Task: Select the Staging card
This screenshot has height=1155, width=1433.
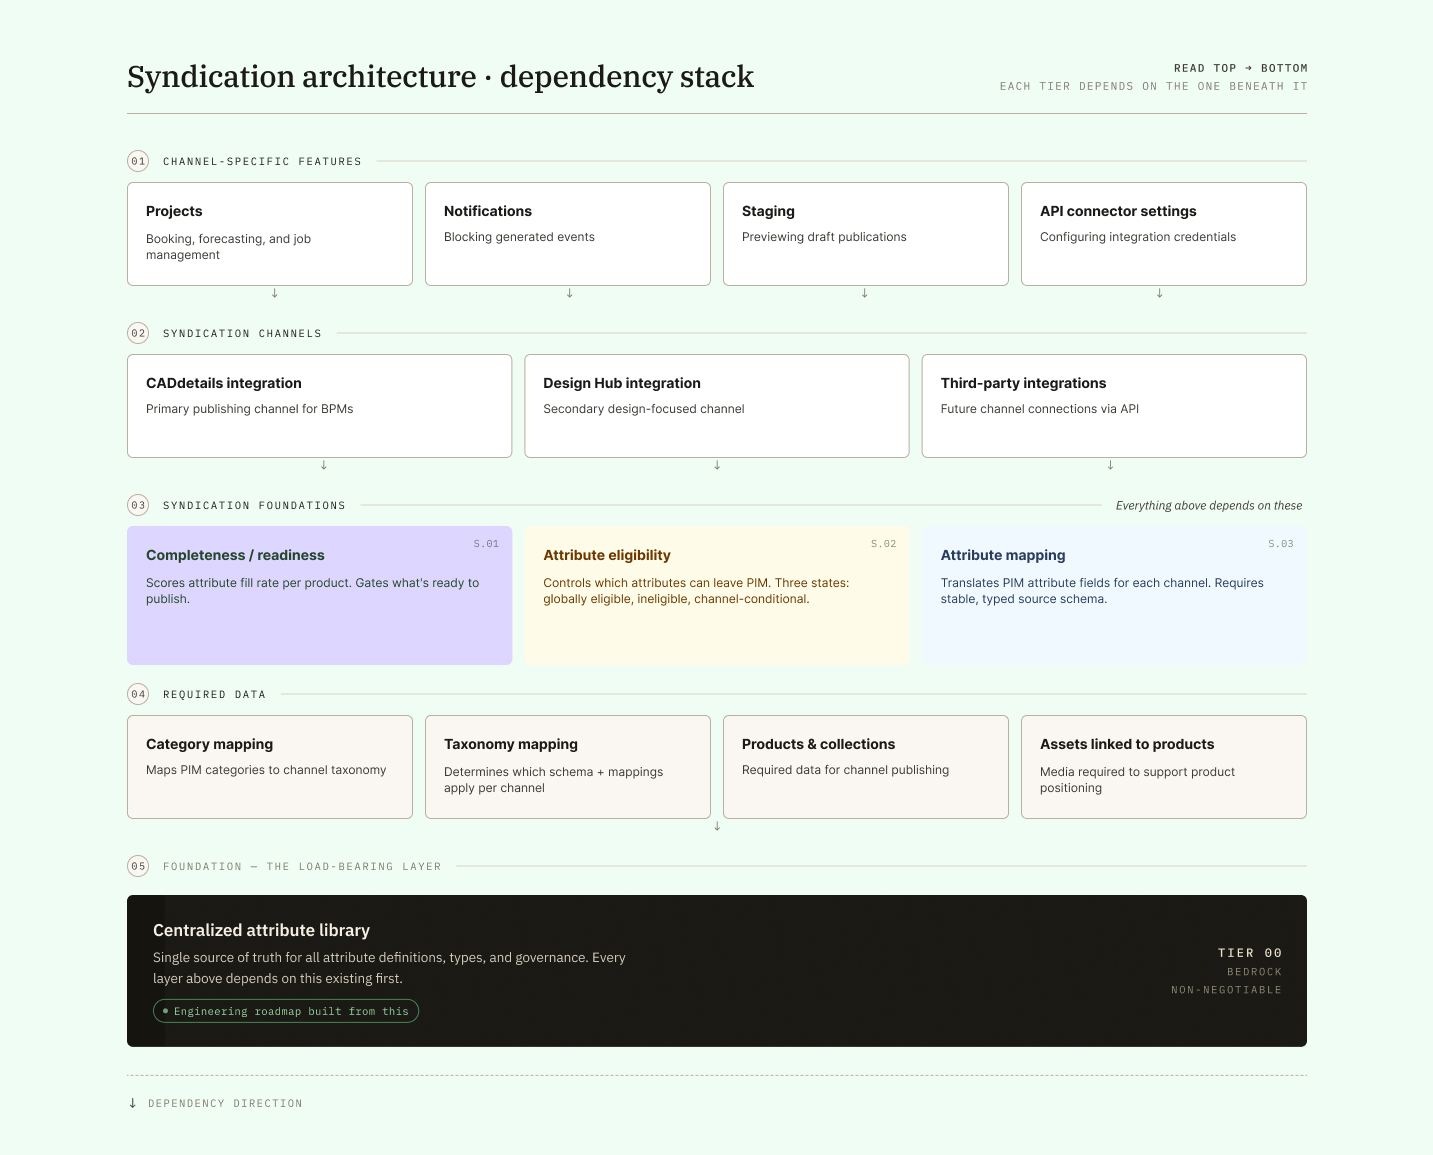Action: pos(865,234)
